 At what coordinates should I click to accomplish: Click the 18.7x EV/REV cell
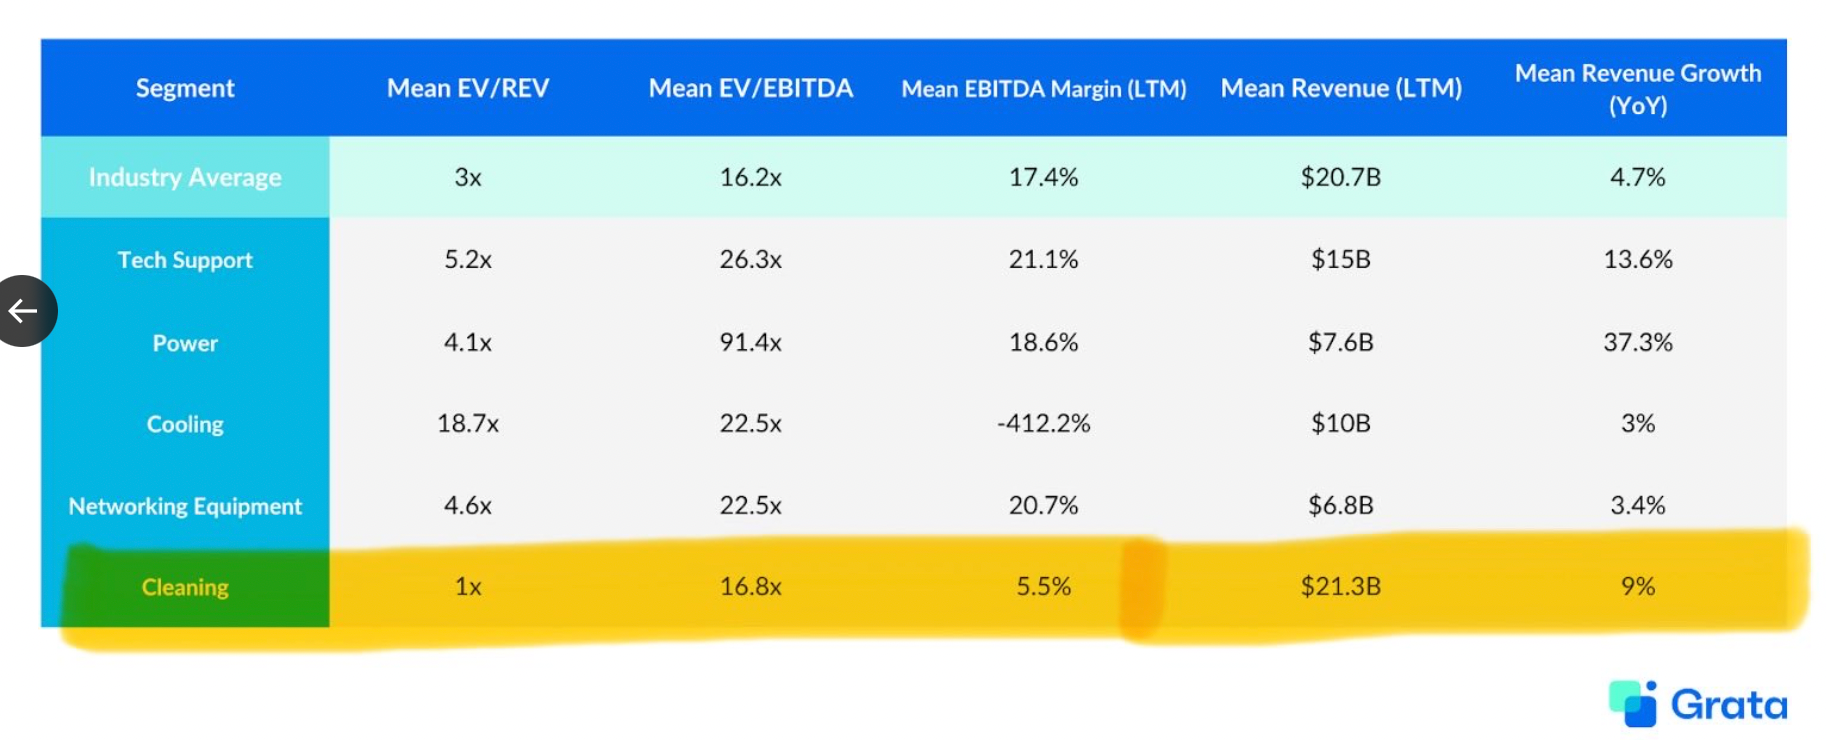pos(468,424)
